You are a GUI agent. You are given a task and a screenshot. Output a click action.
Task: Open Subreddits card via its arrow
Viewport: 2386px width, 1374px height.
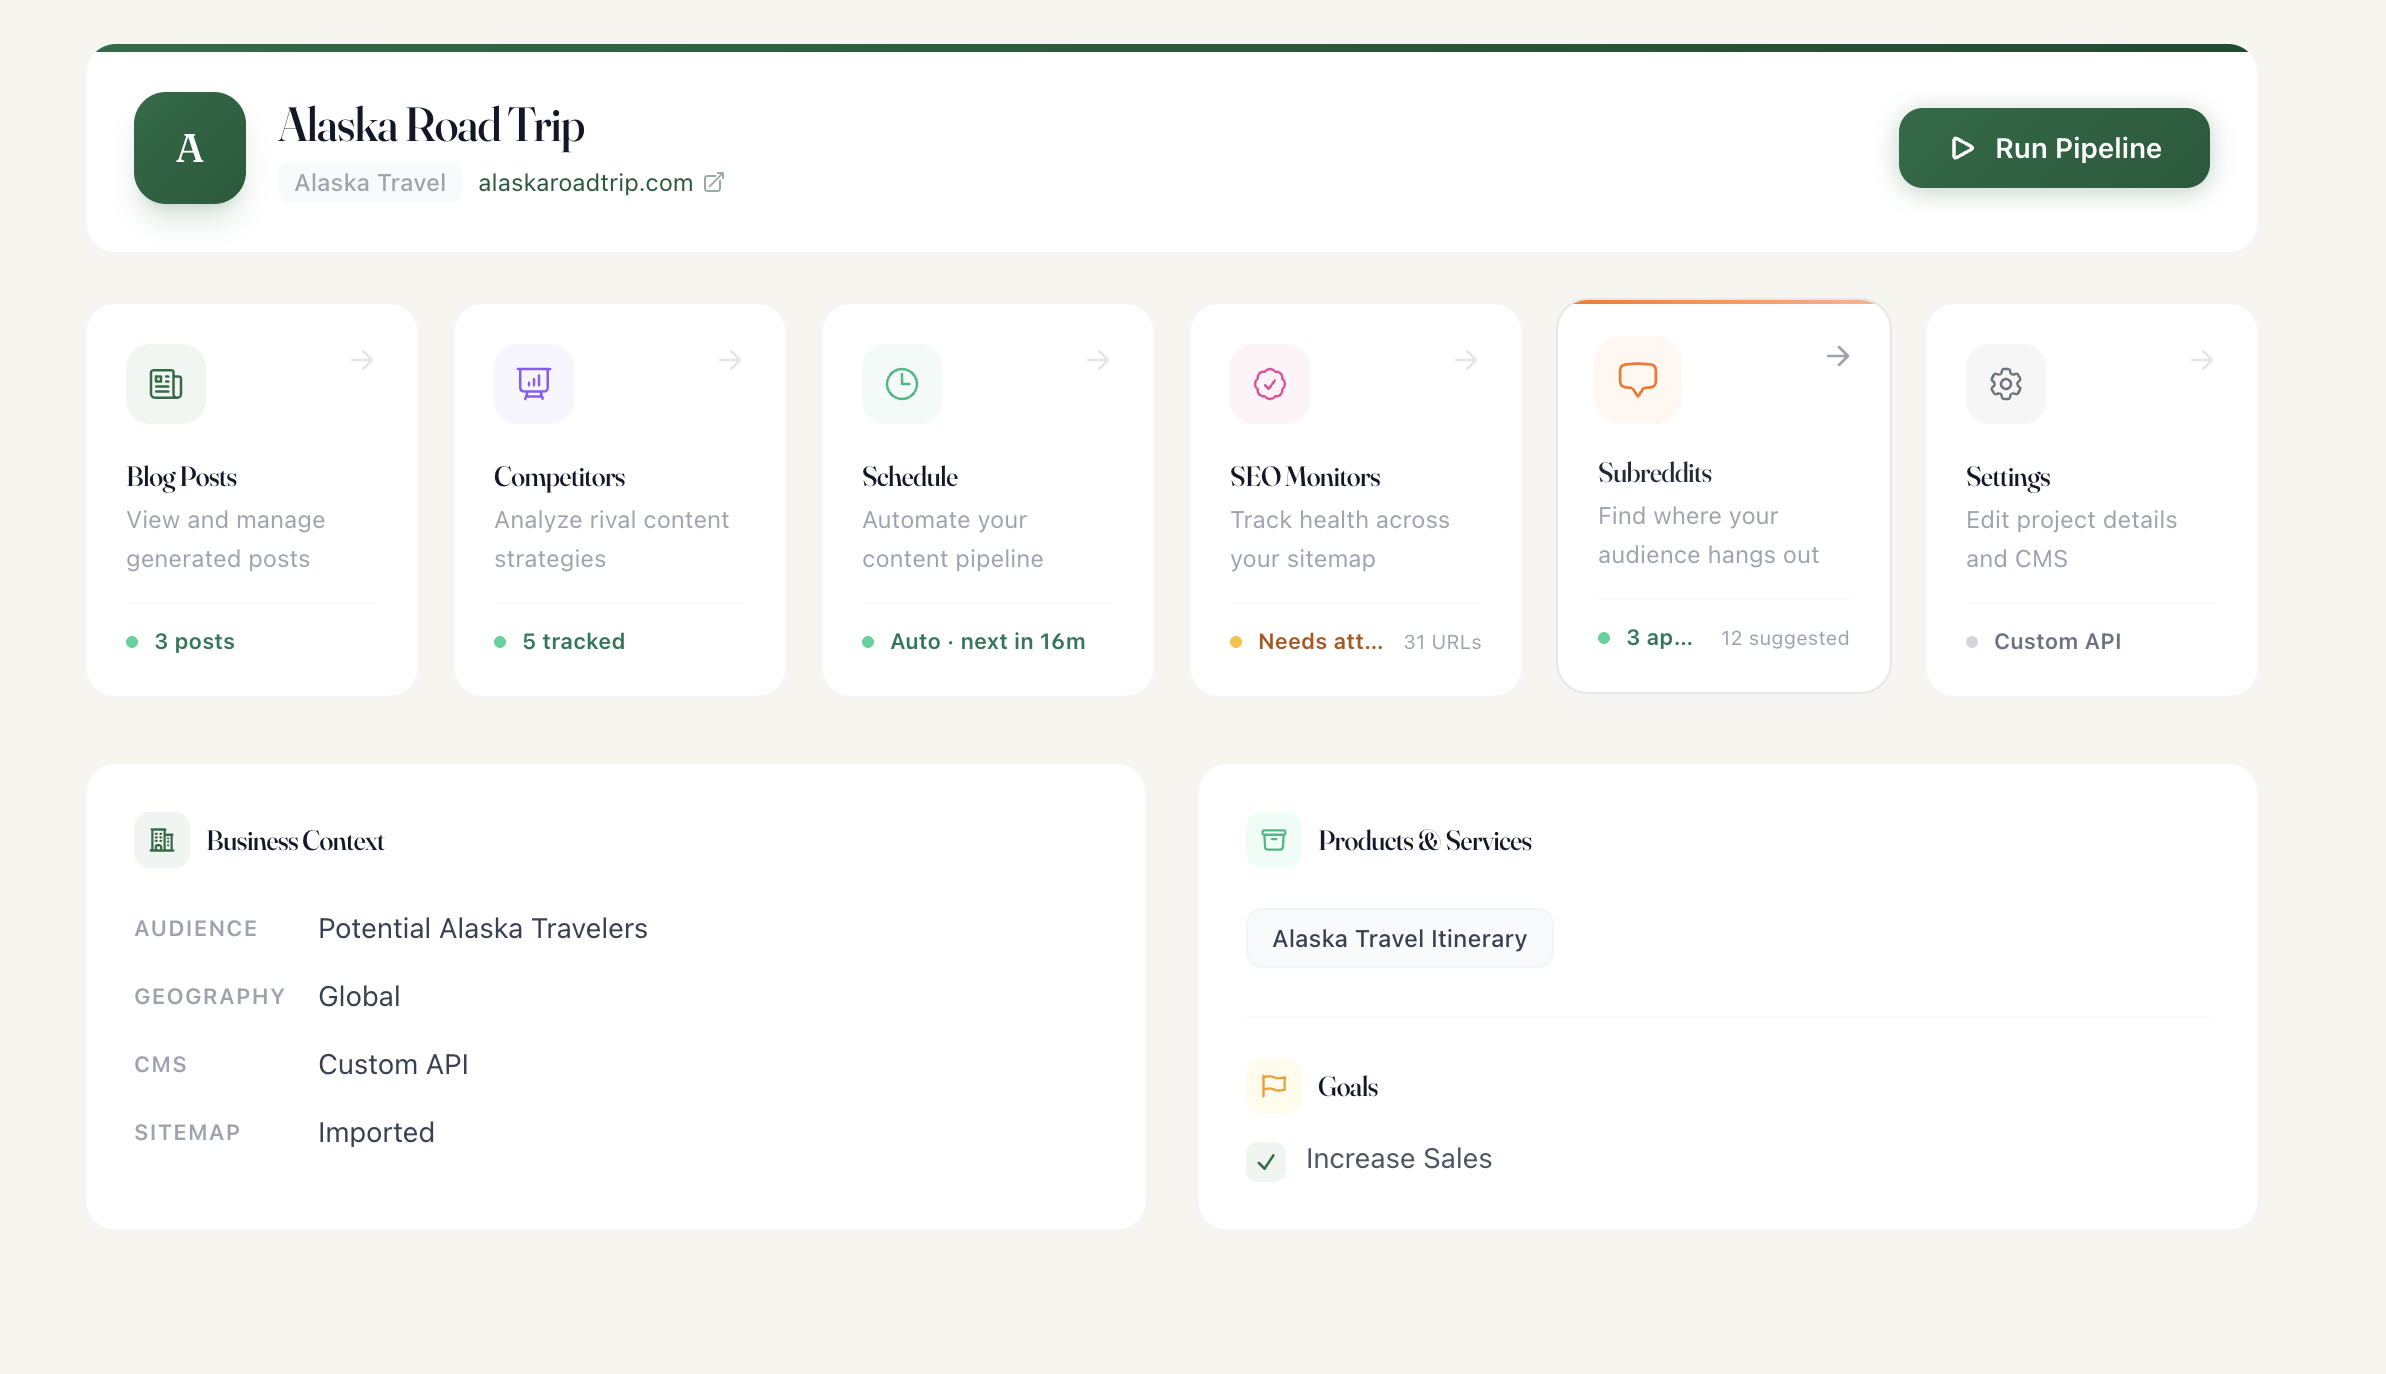point(1838,356)
